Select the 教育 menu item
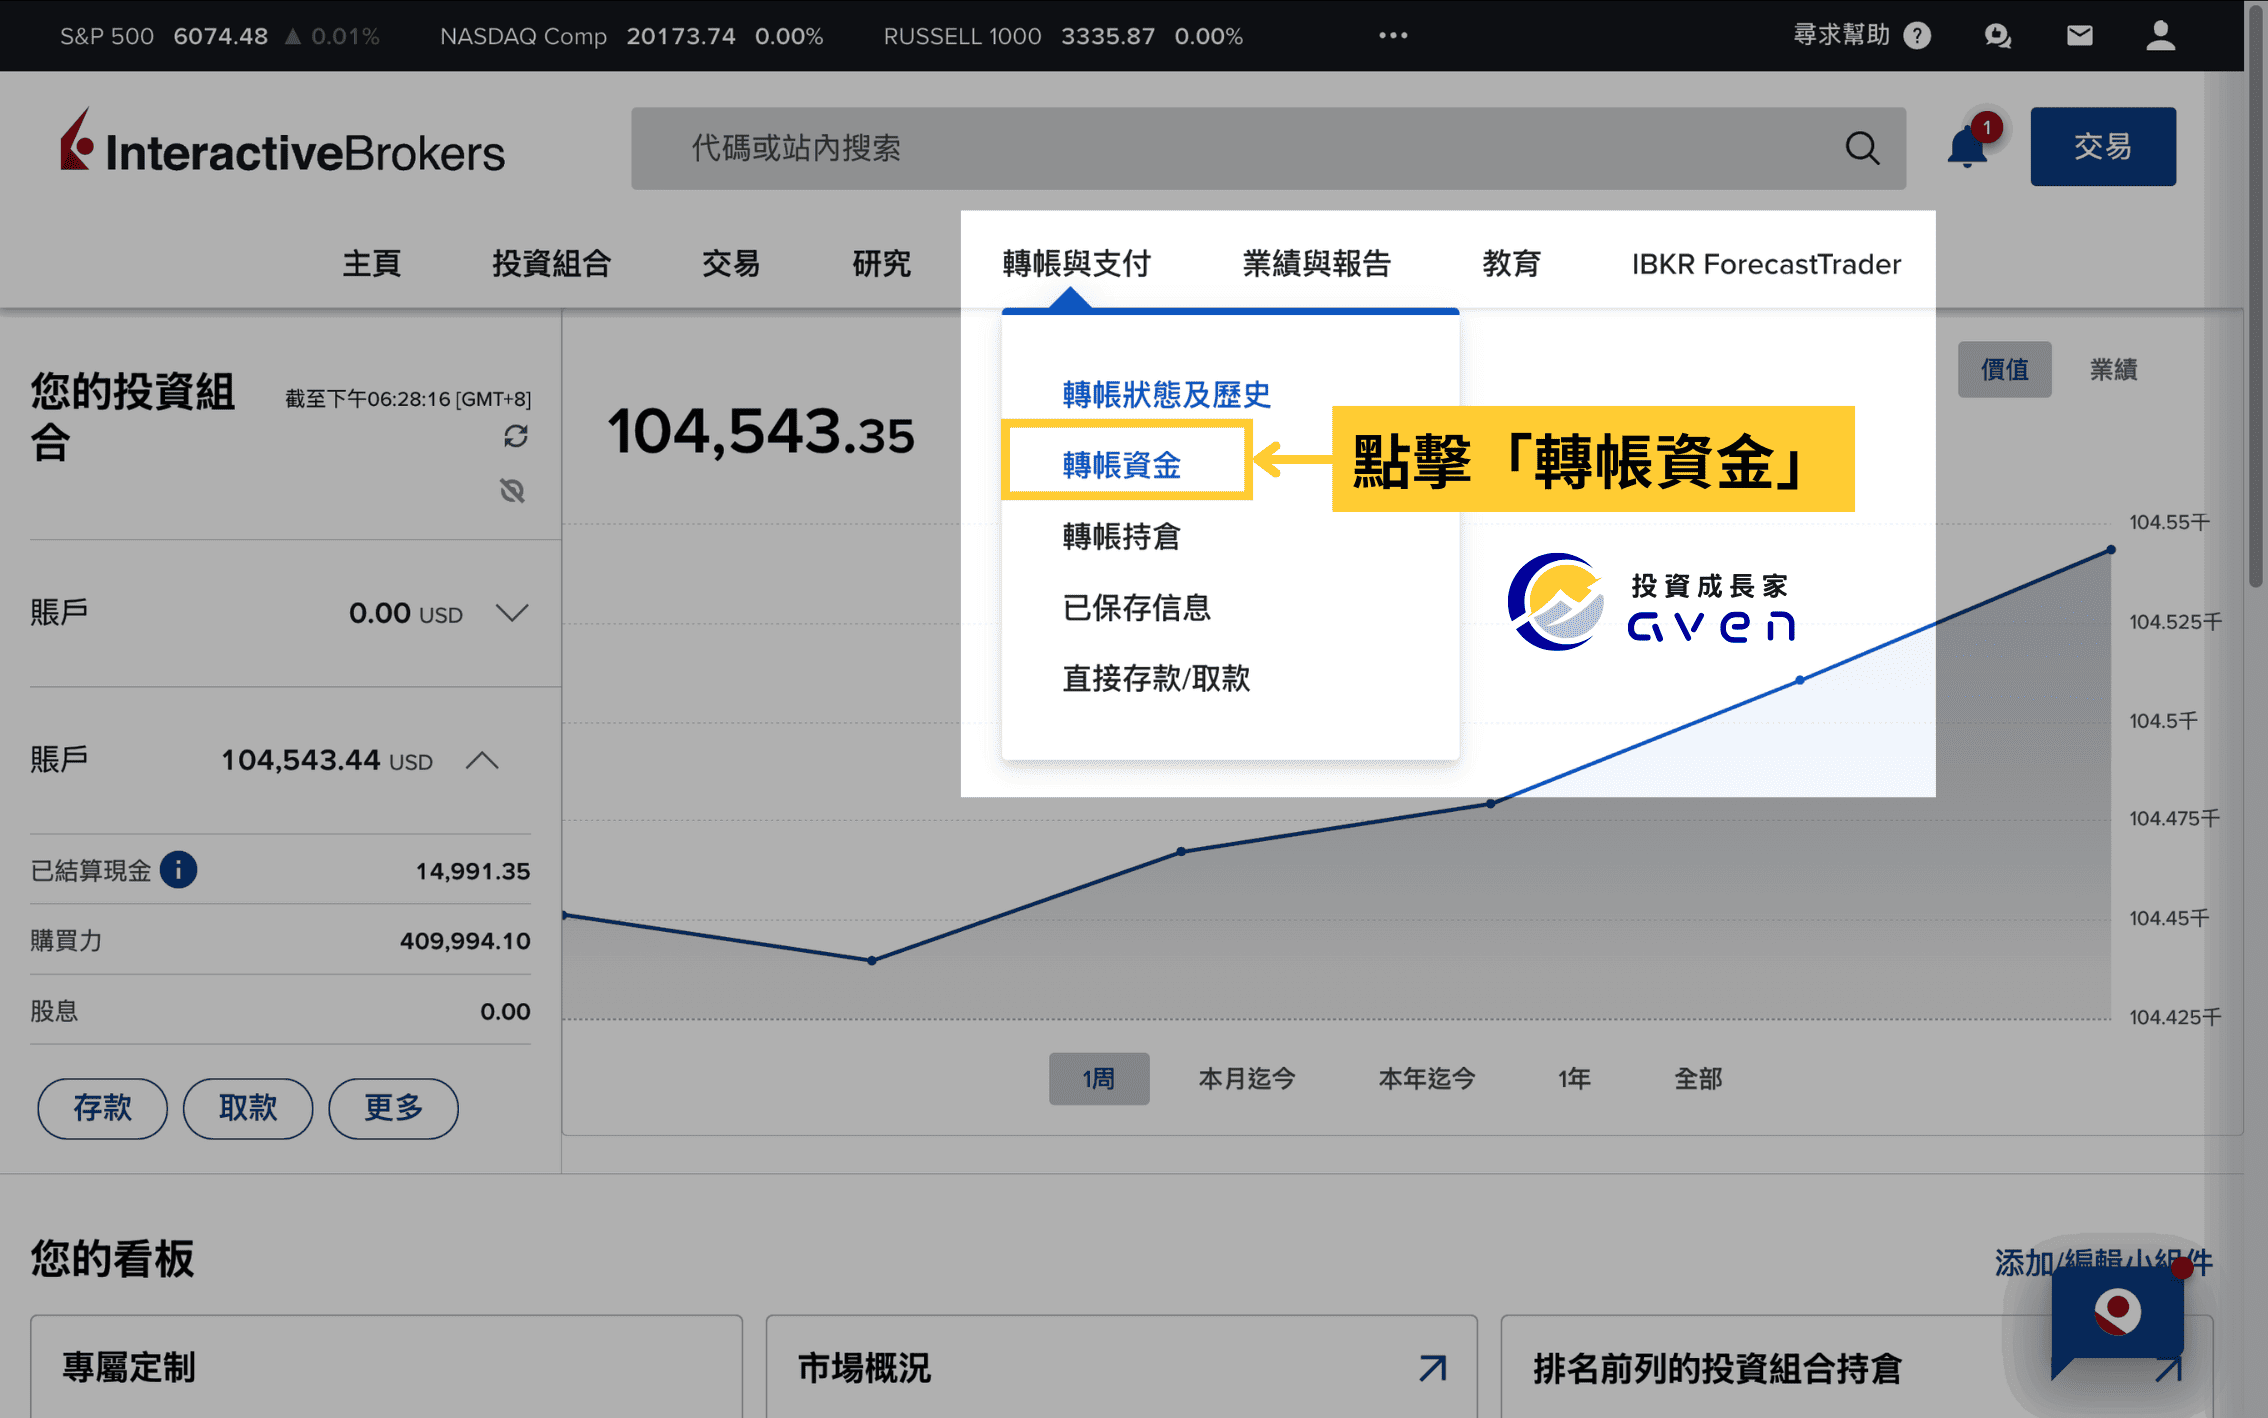2268x1418 pixels. pyautogui.click(x=1511, y=263)
